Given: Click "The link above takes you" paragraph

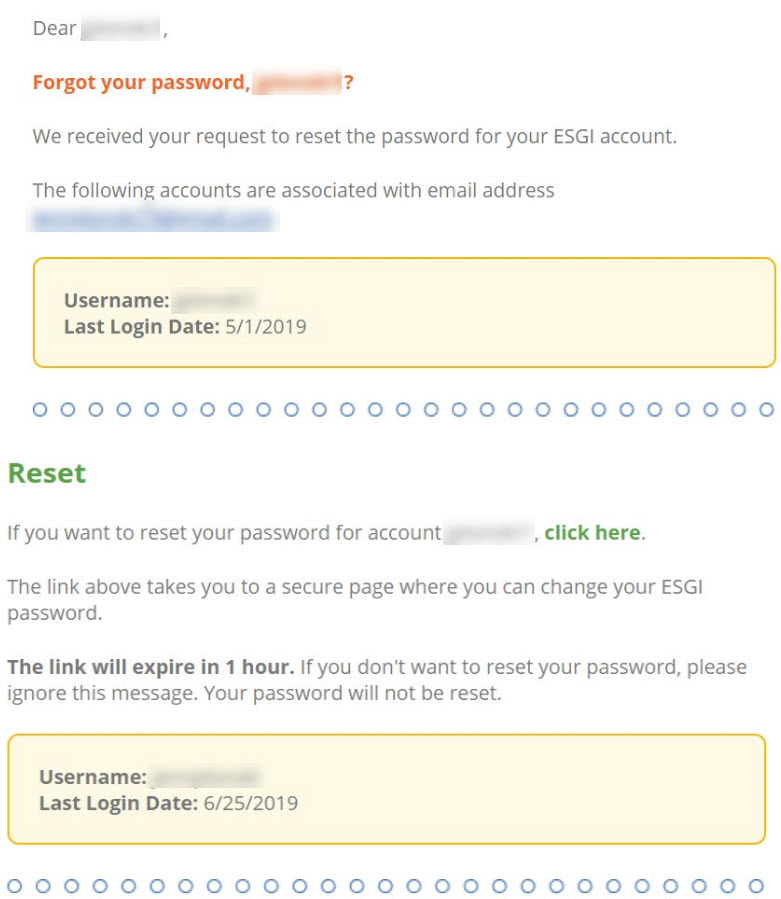Looking at the screenshot, I should [355, 600].
